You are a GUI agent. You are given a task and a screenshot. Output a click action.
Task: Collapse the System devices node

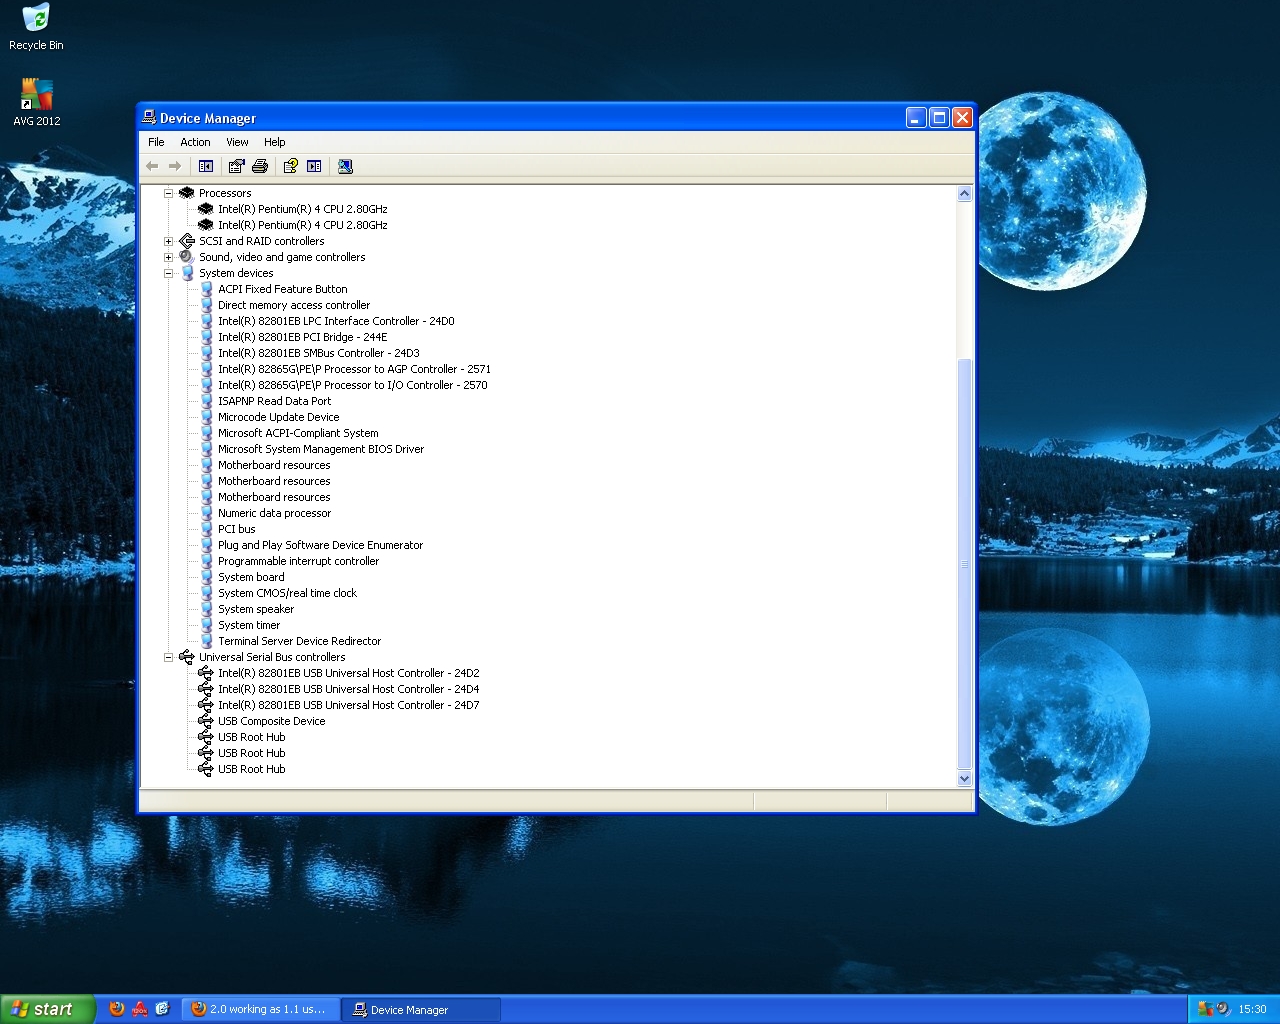[x=169, y=273]
